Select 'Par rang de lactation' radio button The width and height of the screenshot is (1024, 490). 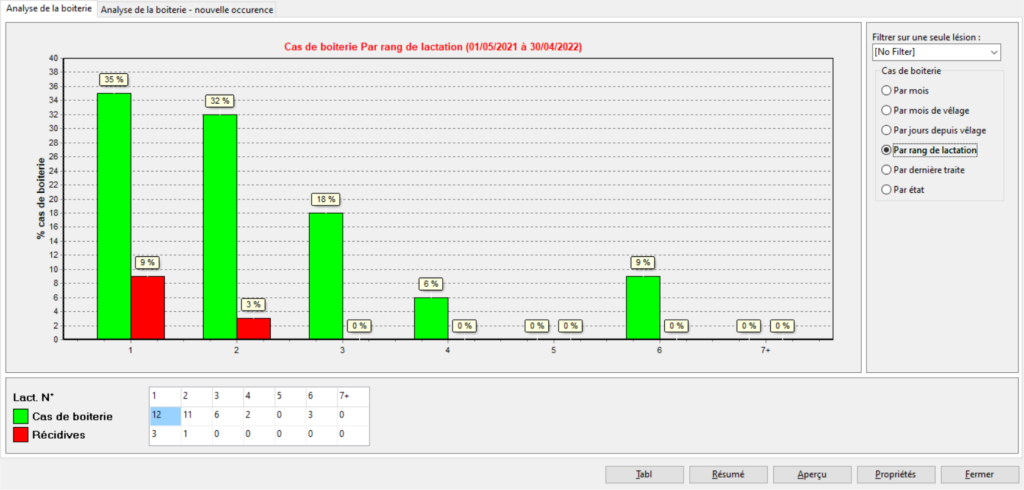coord(886,150)
